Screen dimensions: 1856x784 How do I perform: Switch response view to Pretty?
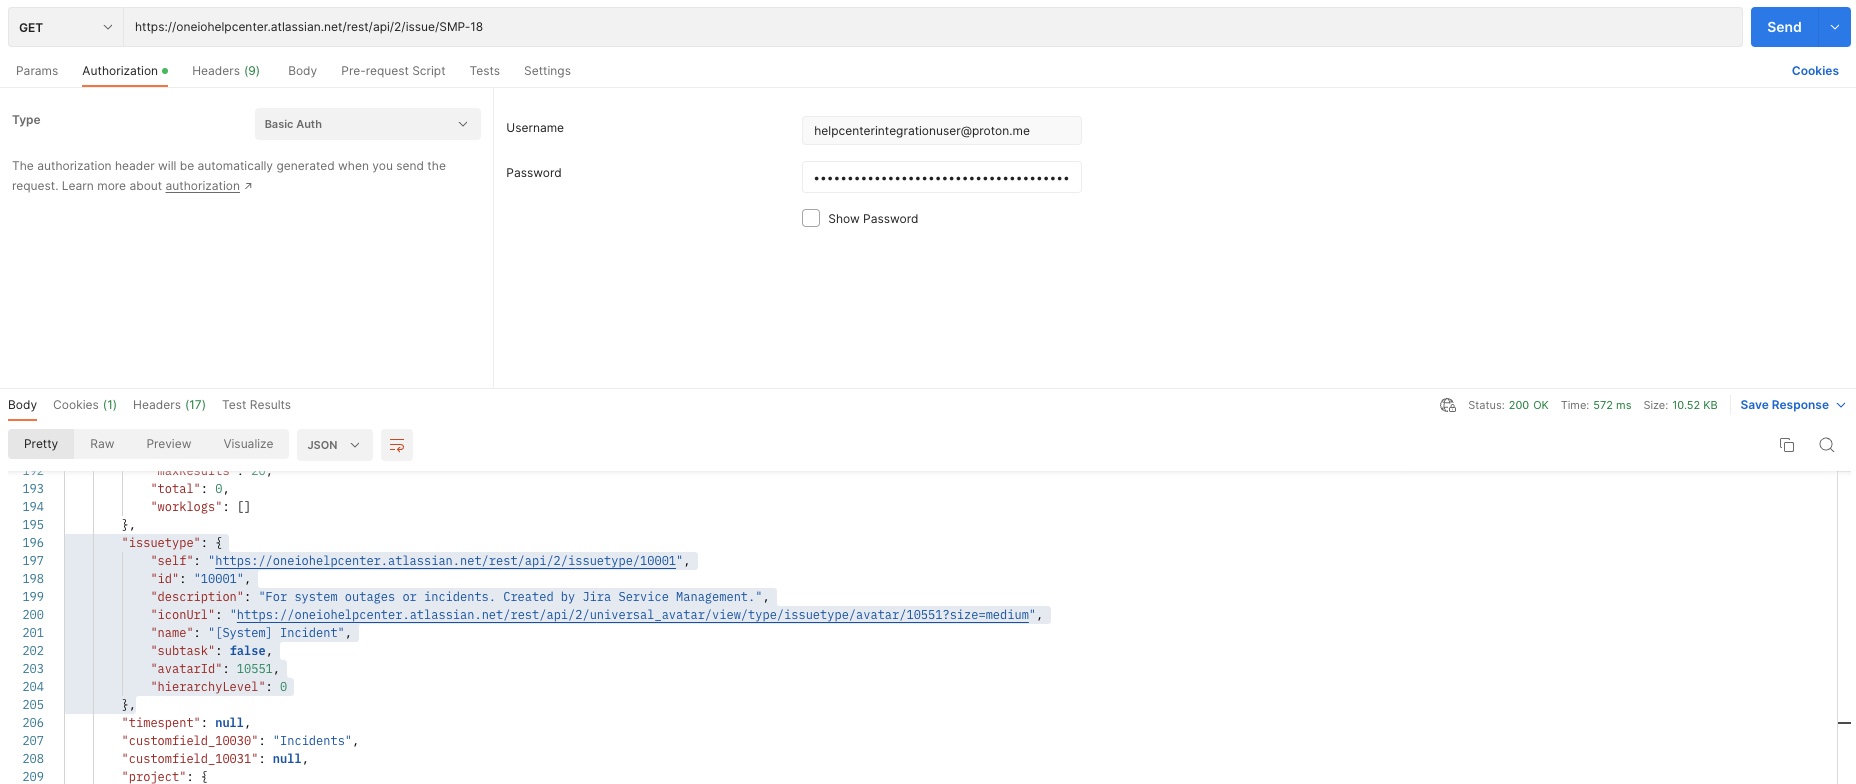tap(41, 444)
